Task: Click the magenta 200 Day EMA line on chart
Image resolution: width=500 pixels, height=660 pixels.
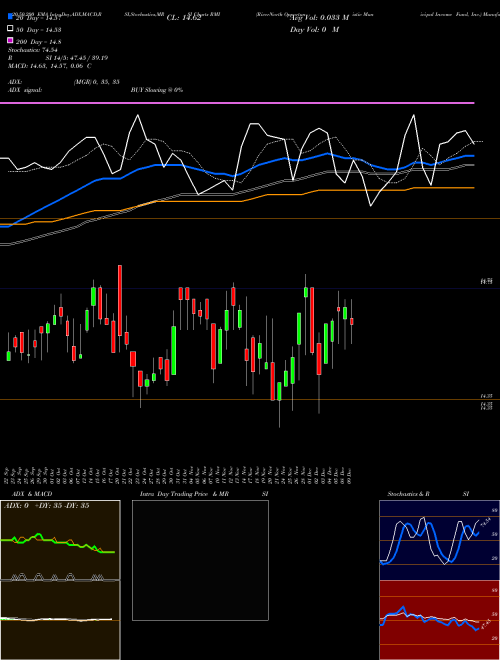Action: 237,103
